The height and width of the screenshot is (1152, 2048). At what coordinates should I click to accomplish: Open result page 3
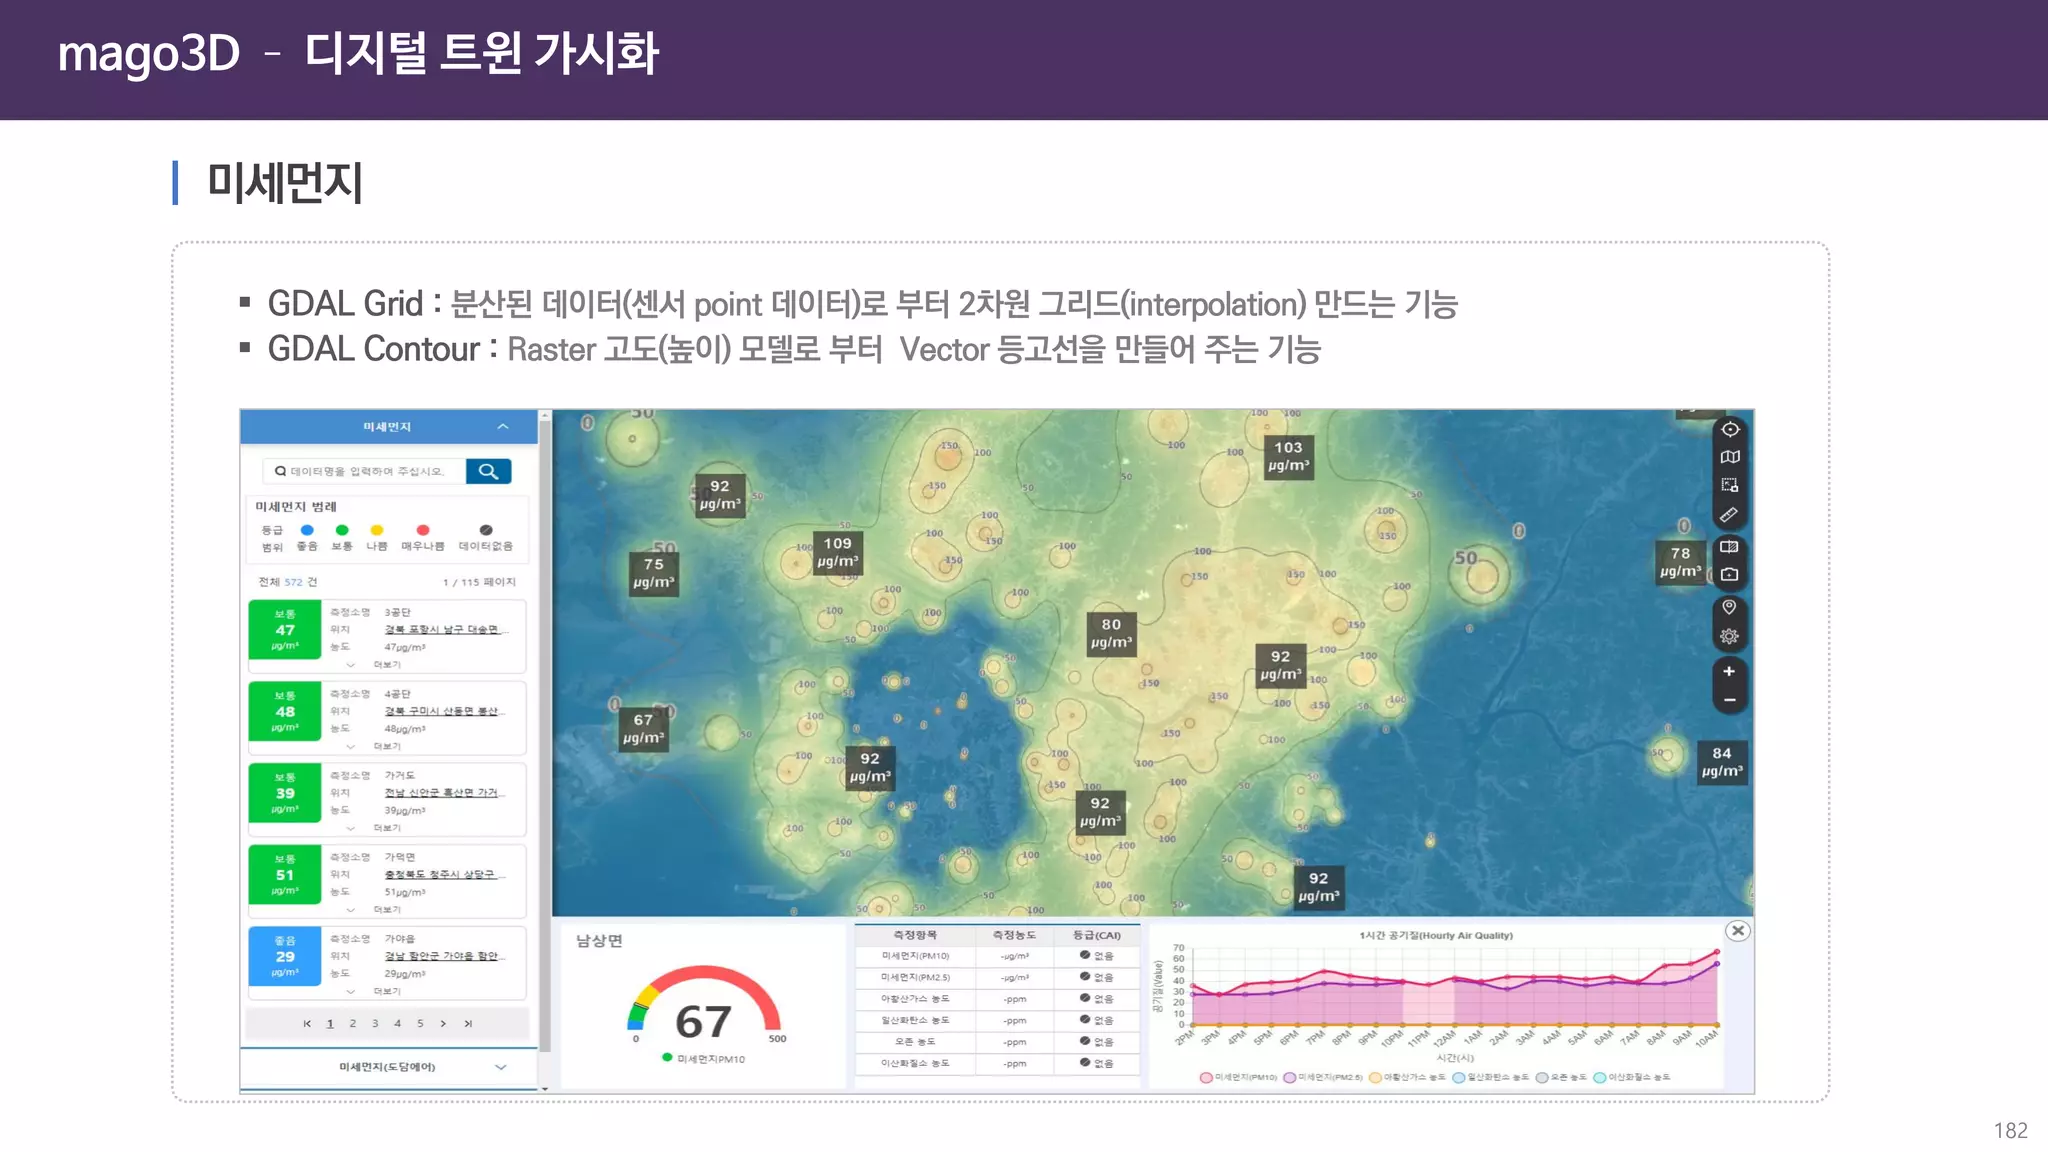click(375, 1024)
